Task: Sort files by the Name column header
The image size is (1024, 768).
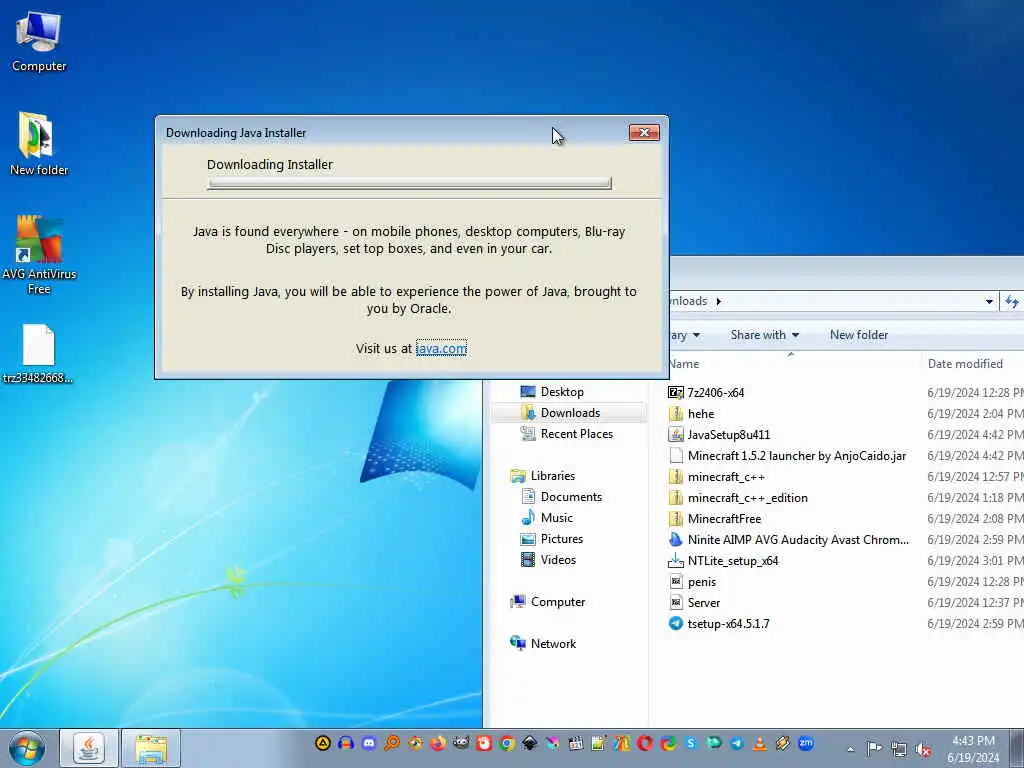Action: coord(684,364)
